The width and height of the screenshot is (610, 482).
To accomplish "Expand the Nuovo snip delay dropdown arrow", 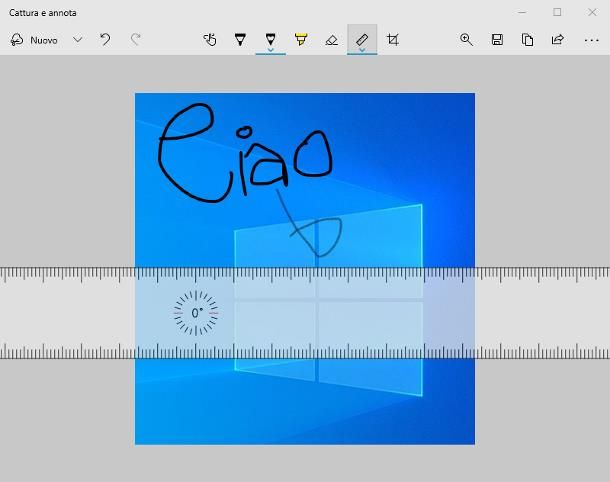I will click(x=77, y=40).
